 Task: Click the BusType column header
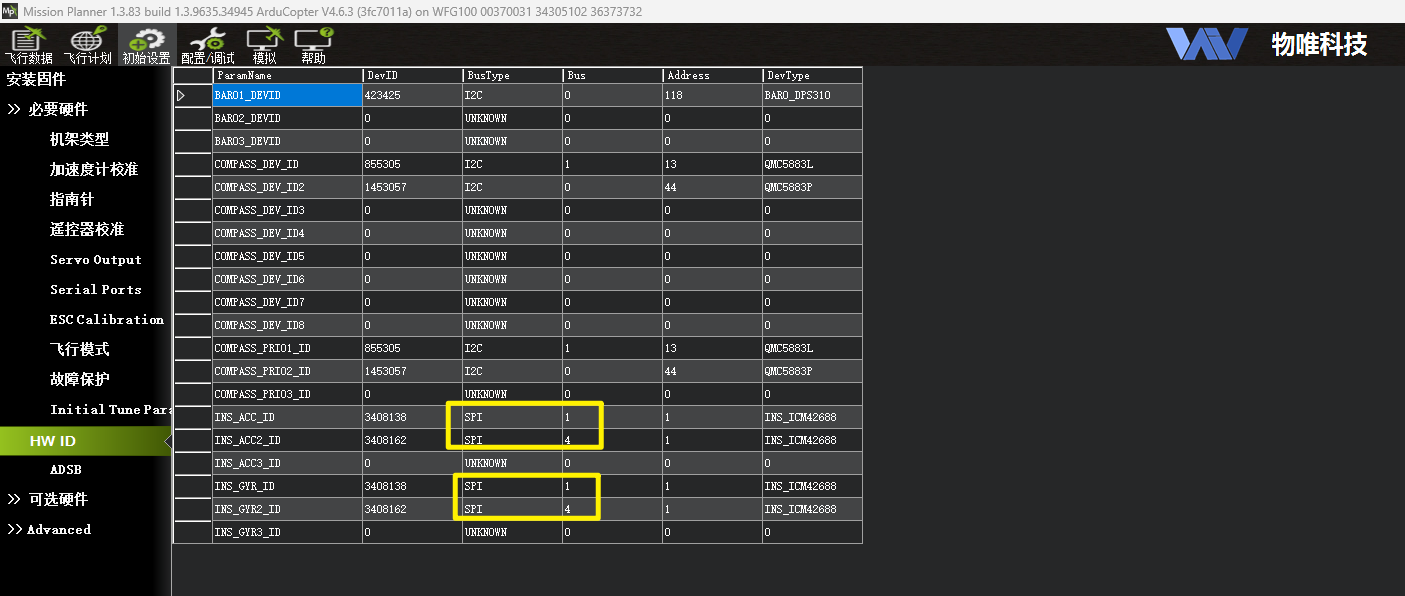click(512, 75)
